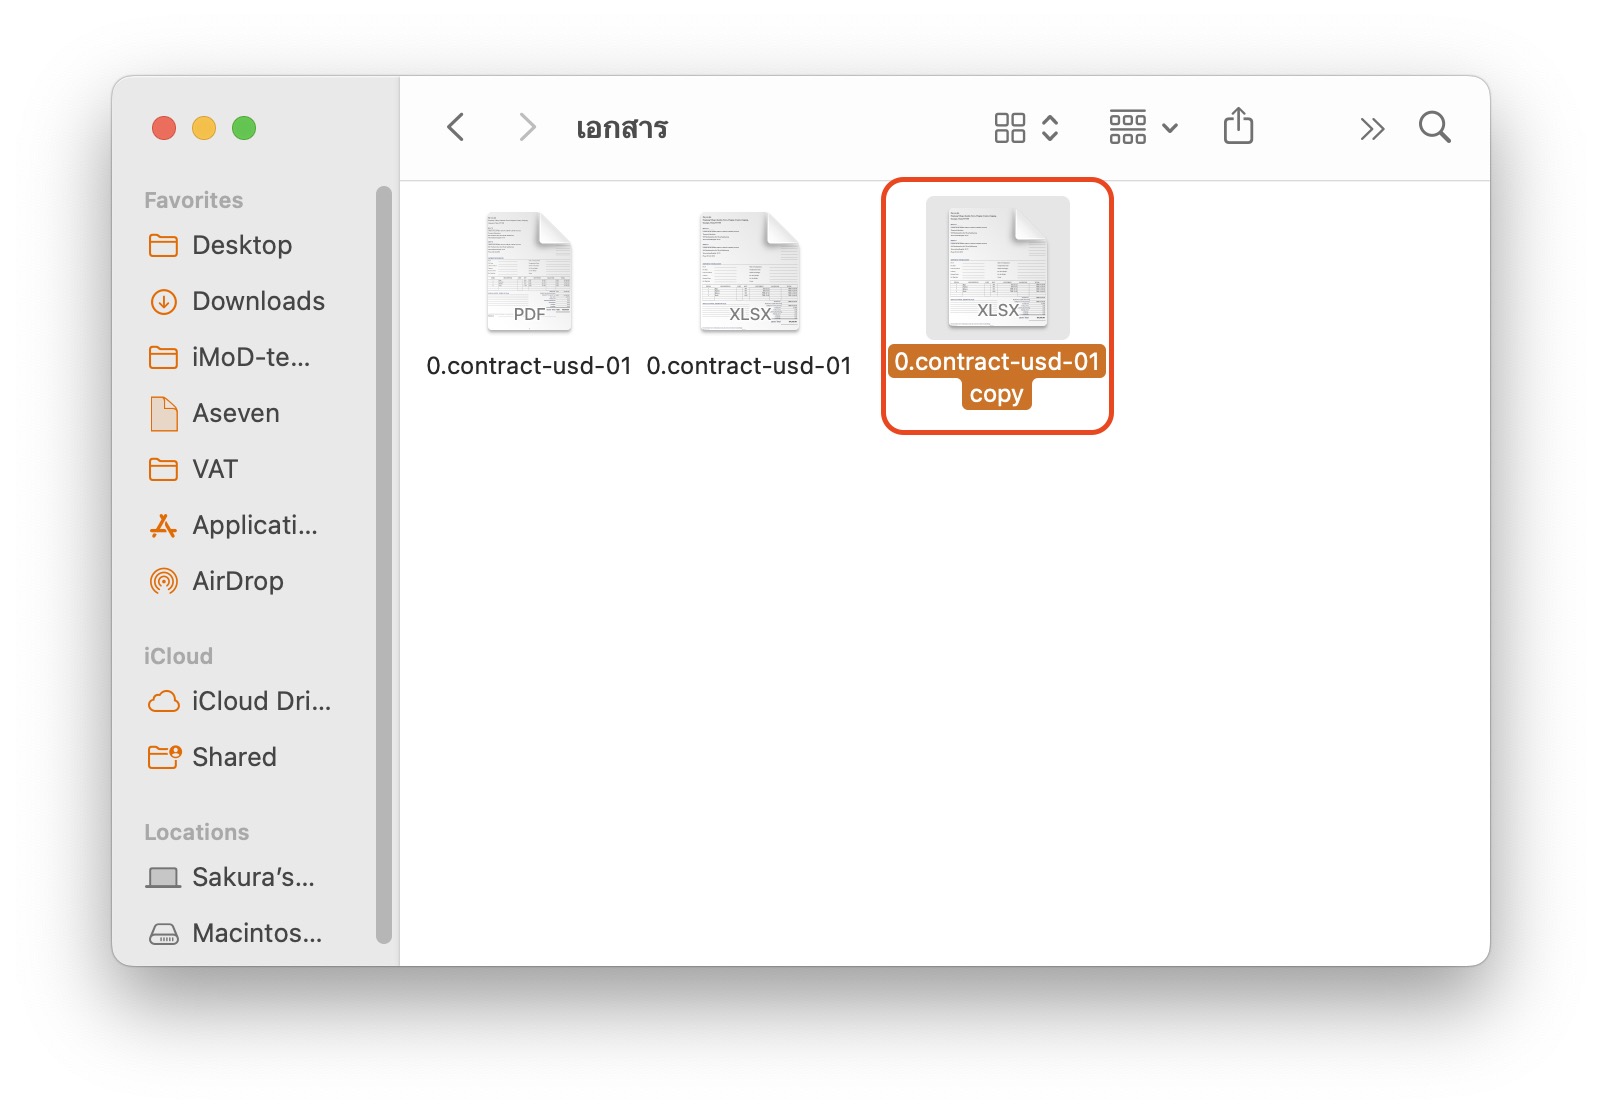Open iCloud Drive in the sidebar
The width and height of the screenshot is (1602, 1114).
click(260, 701)
